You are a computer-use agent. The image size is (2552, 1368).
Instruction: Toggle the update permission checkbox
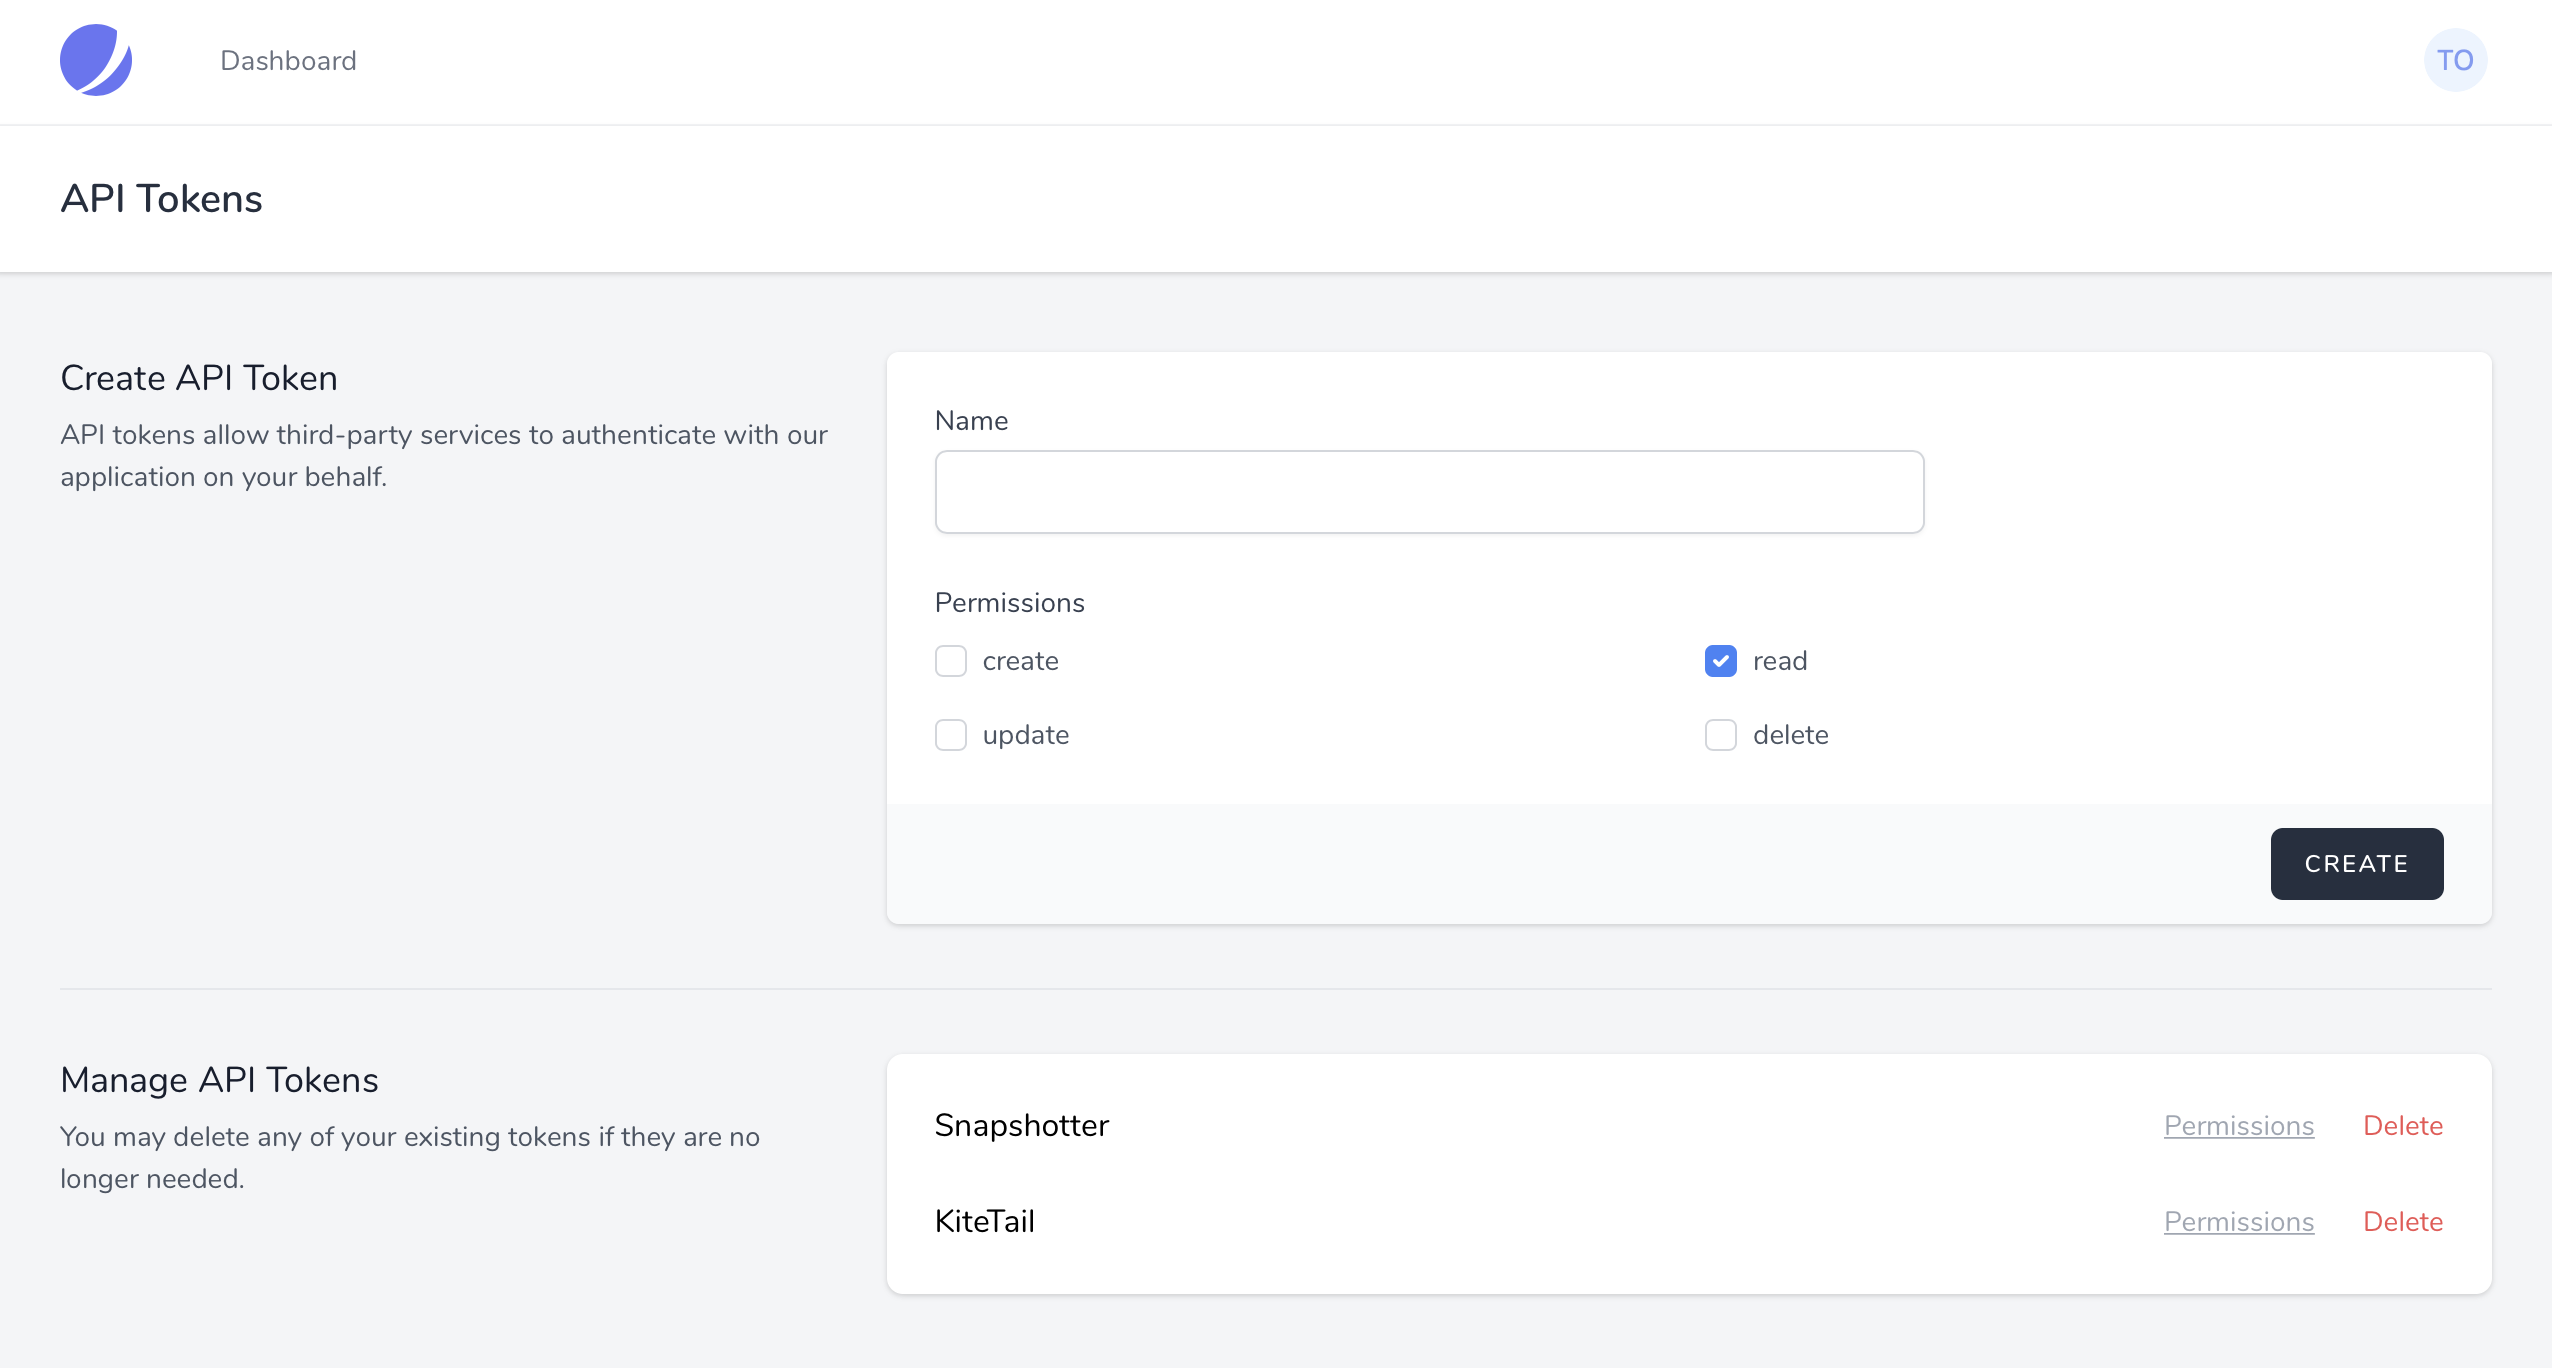pos(952,734)
